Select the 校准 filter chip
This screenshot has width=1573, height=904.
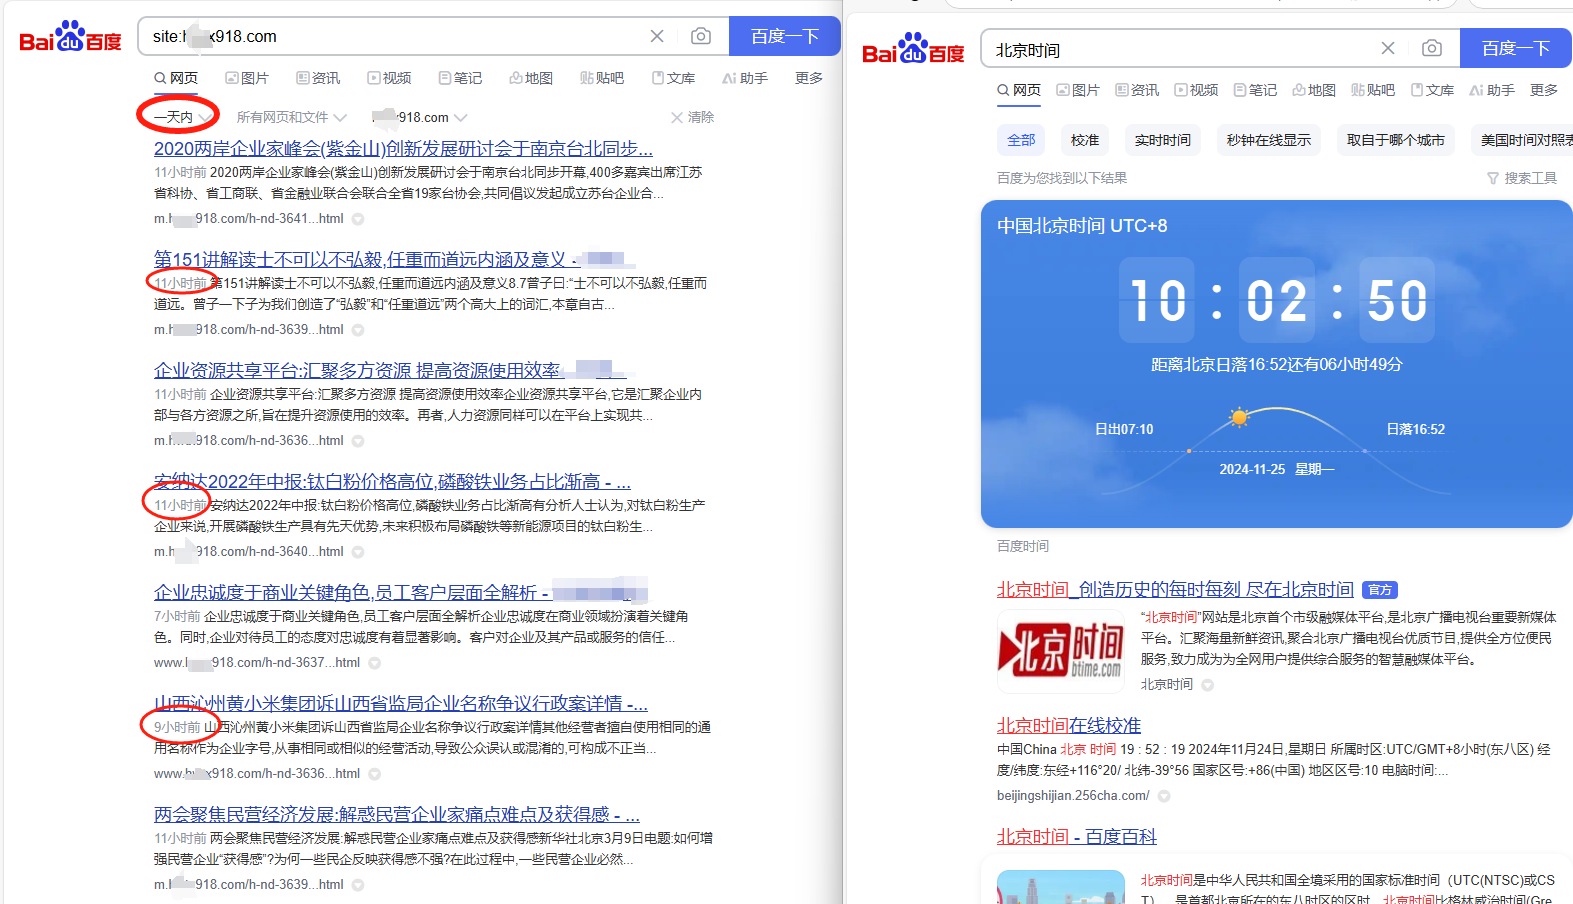[x=1085, y=140]
